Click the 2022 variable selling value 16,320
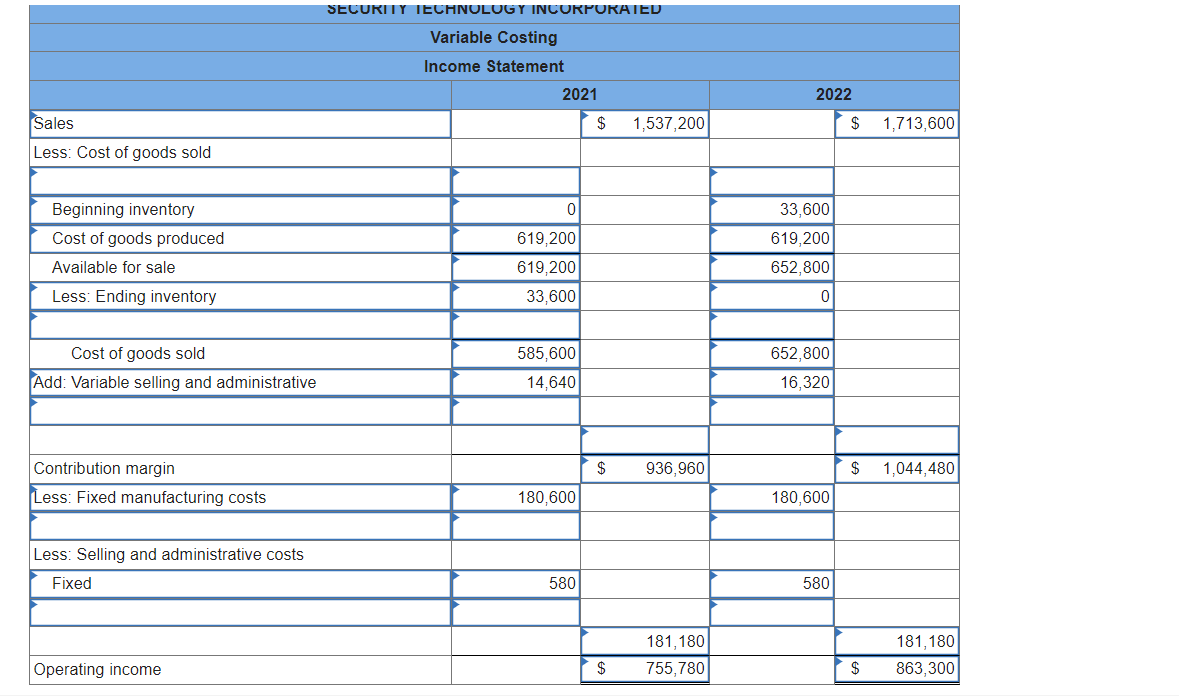Image resolution: width=1179 pixels, height=696 pixels. click(771, 383)
